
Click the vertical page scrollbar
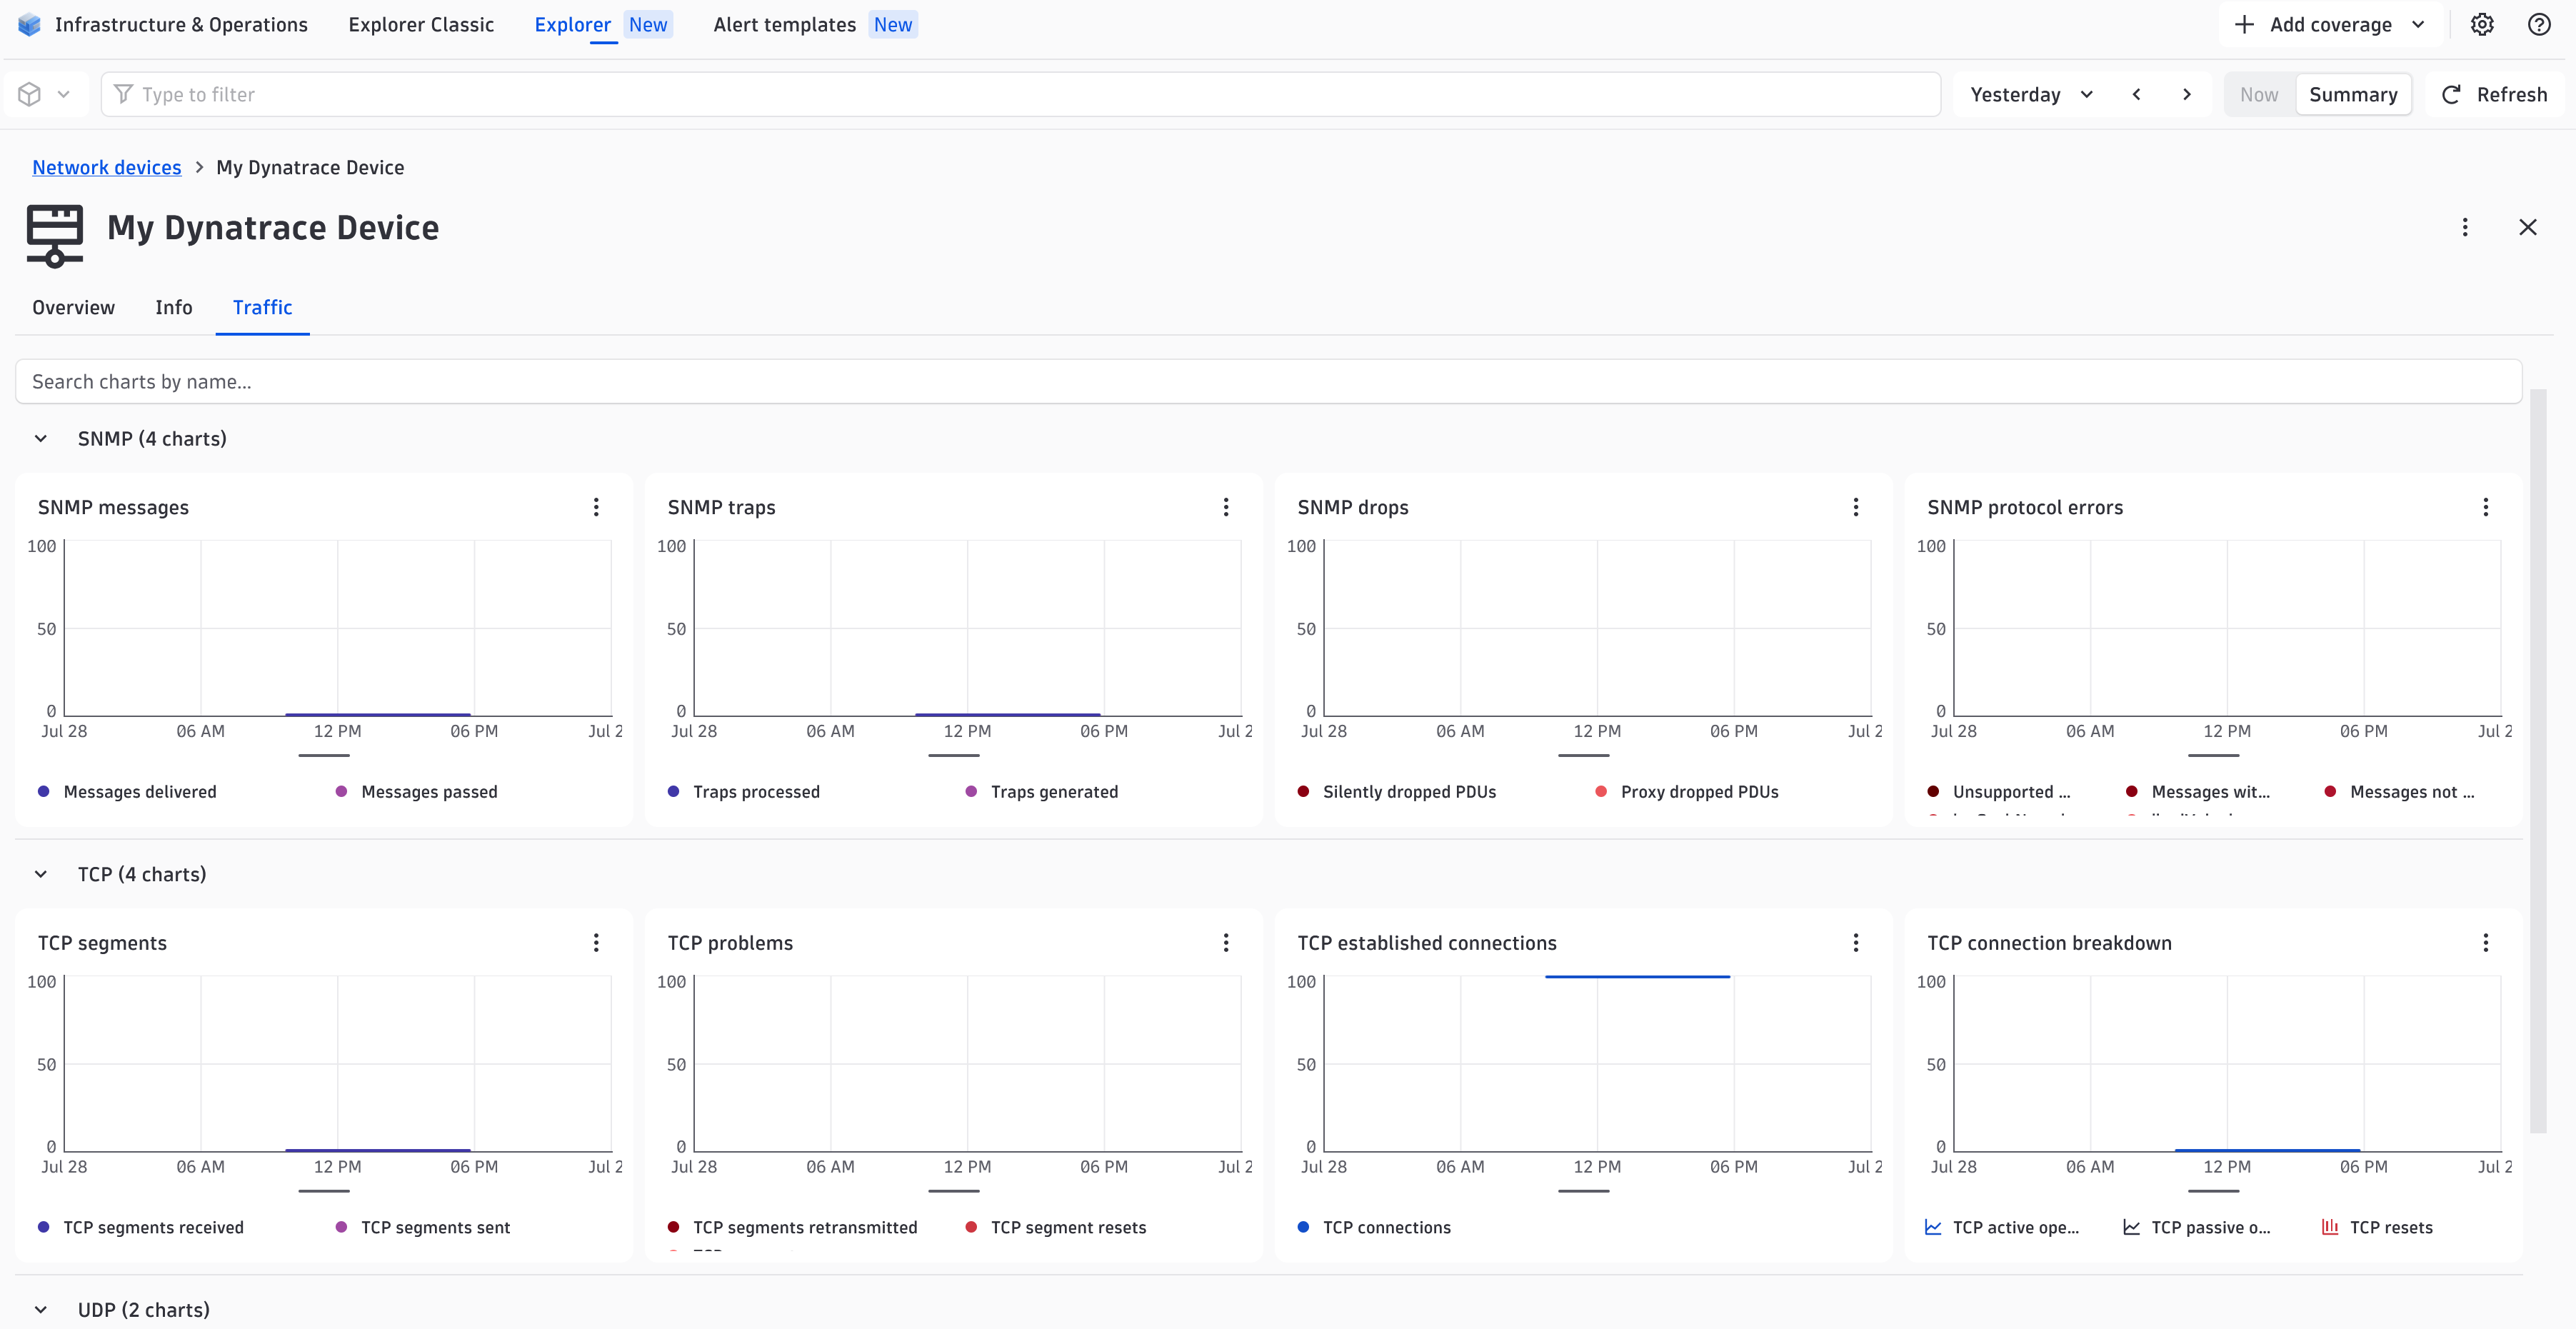pyautogui.click(x=2538, y=760)
